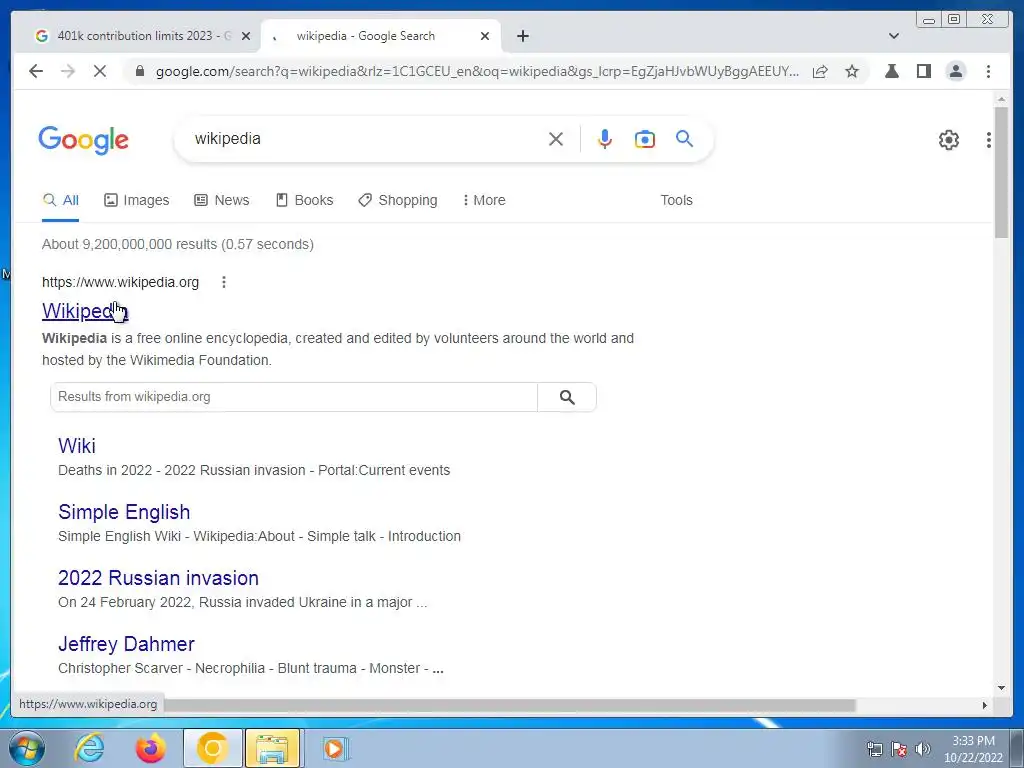This screenshot has width=1024, height=768.
Task: Select 'About 9,200,000,000 results' text
Action: (x=129, y=244)
